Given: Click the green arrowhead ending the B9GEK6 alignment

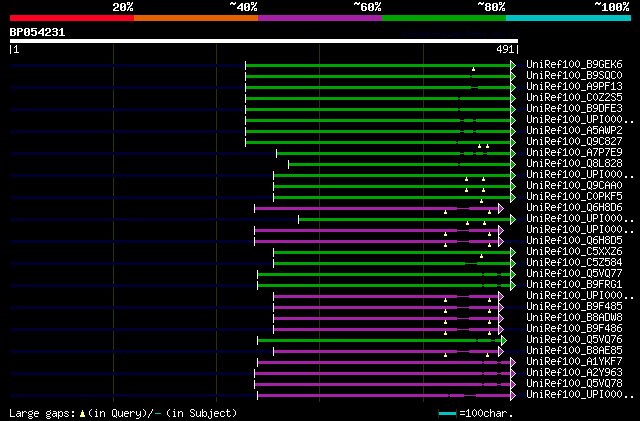Looking at the screenshot, I should point(513,65).
